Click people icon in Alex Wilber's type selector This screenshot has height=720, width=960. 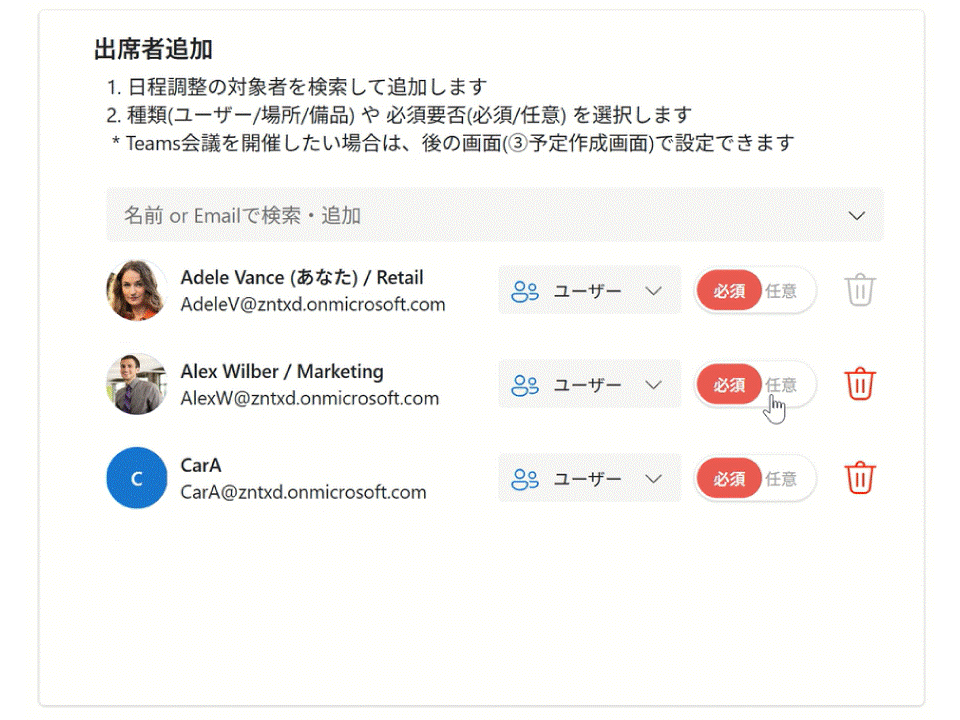click(x=525, y=385)
